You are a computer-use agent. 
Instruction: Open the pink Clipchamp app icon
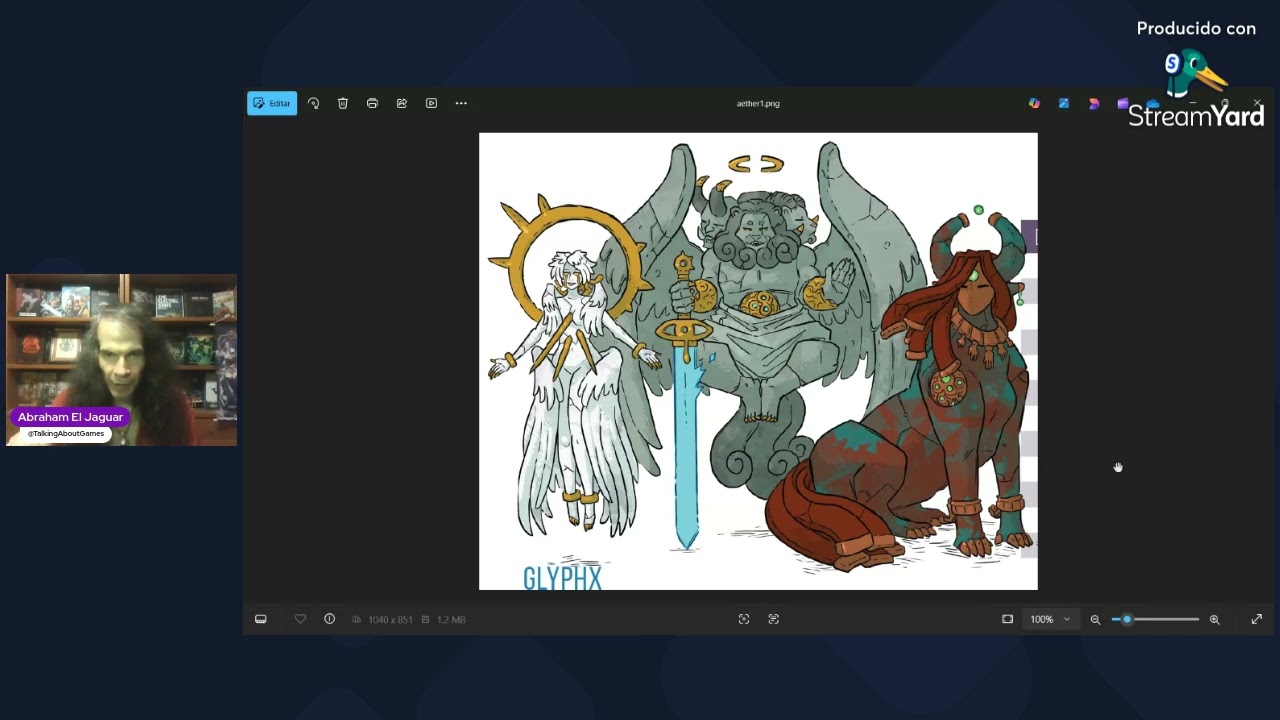[x=1094, y=103]
